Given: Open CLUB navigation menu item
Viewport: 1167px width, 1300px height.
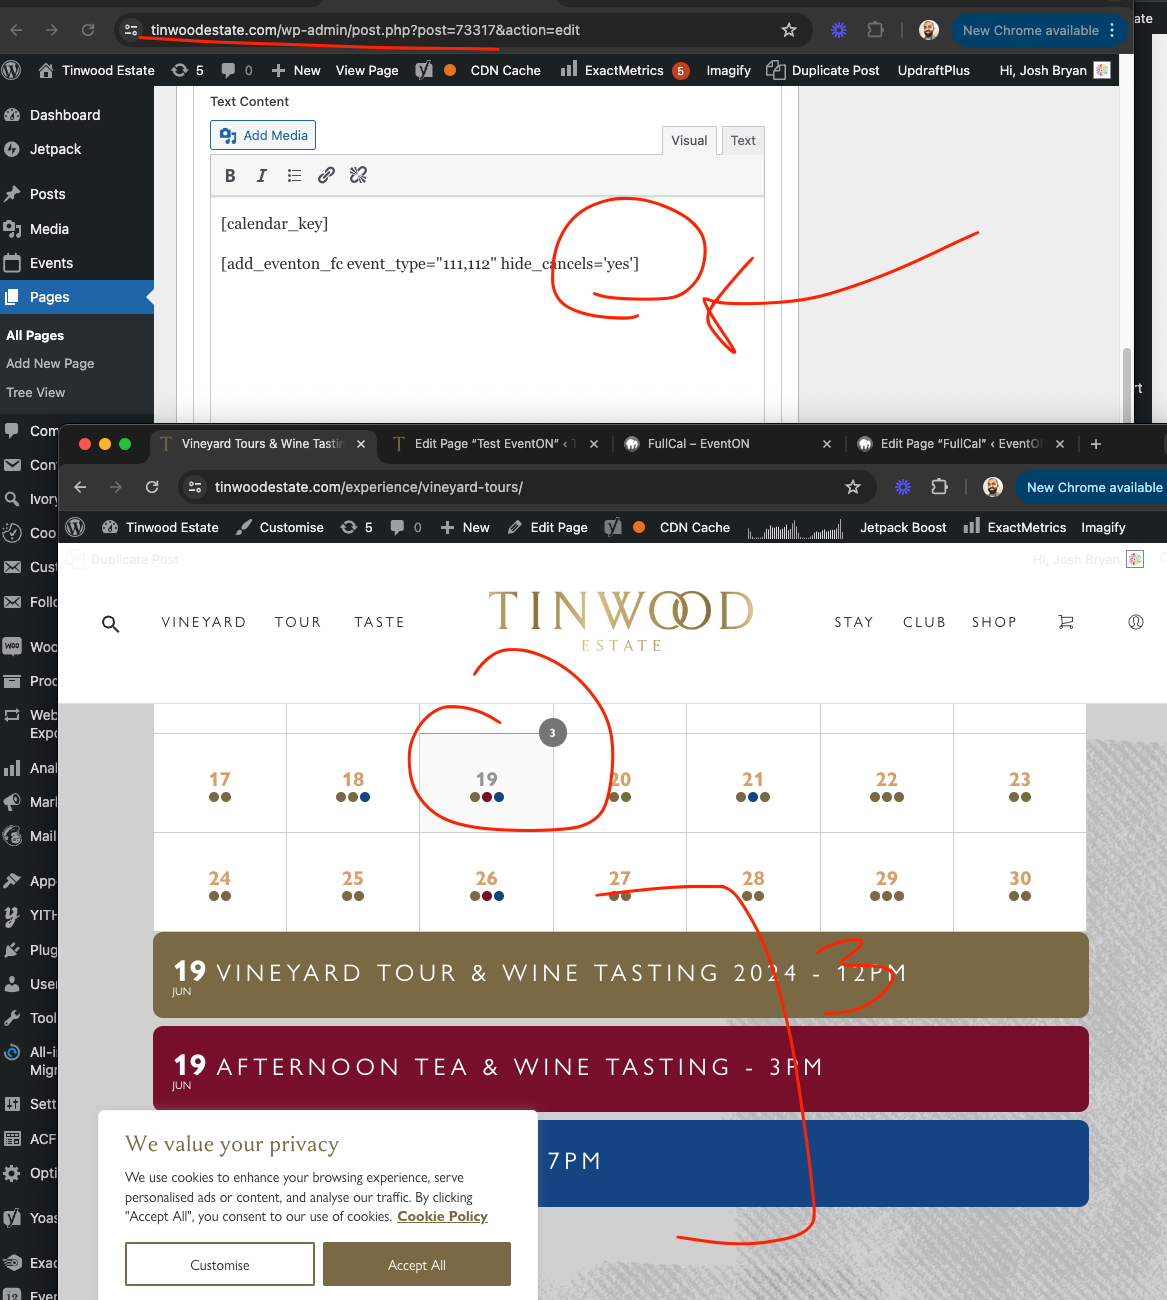Looking at the screenshot, I should coord(924,622).
